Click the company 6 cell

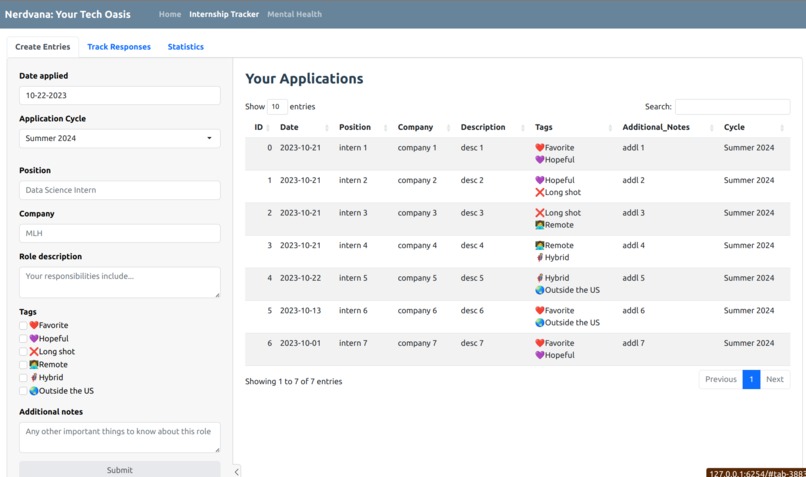point(417,310)
